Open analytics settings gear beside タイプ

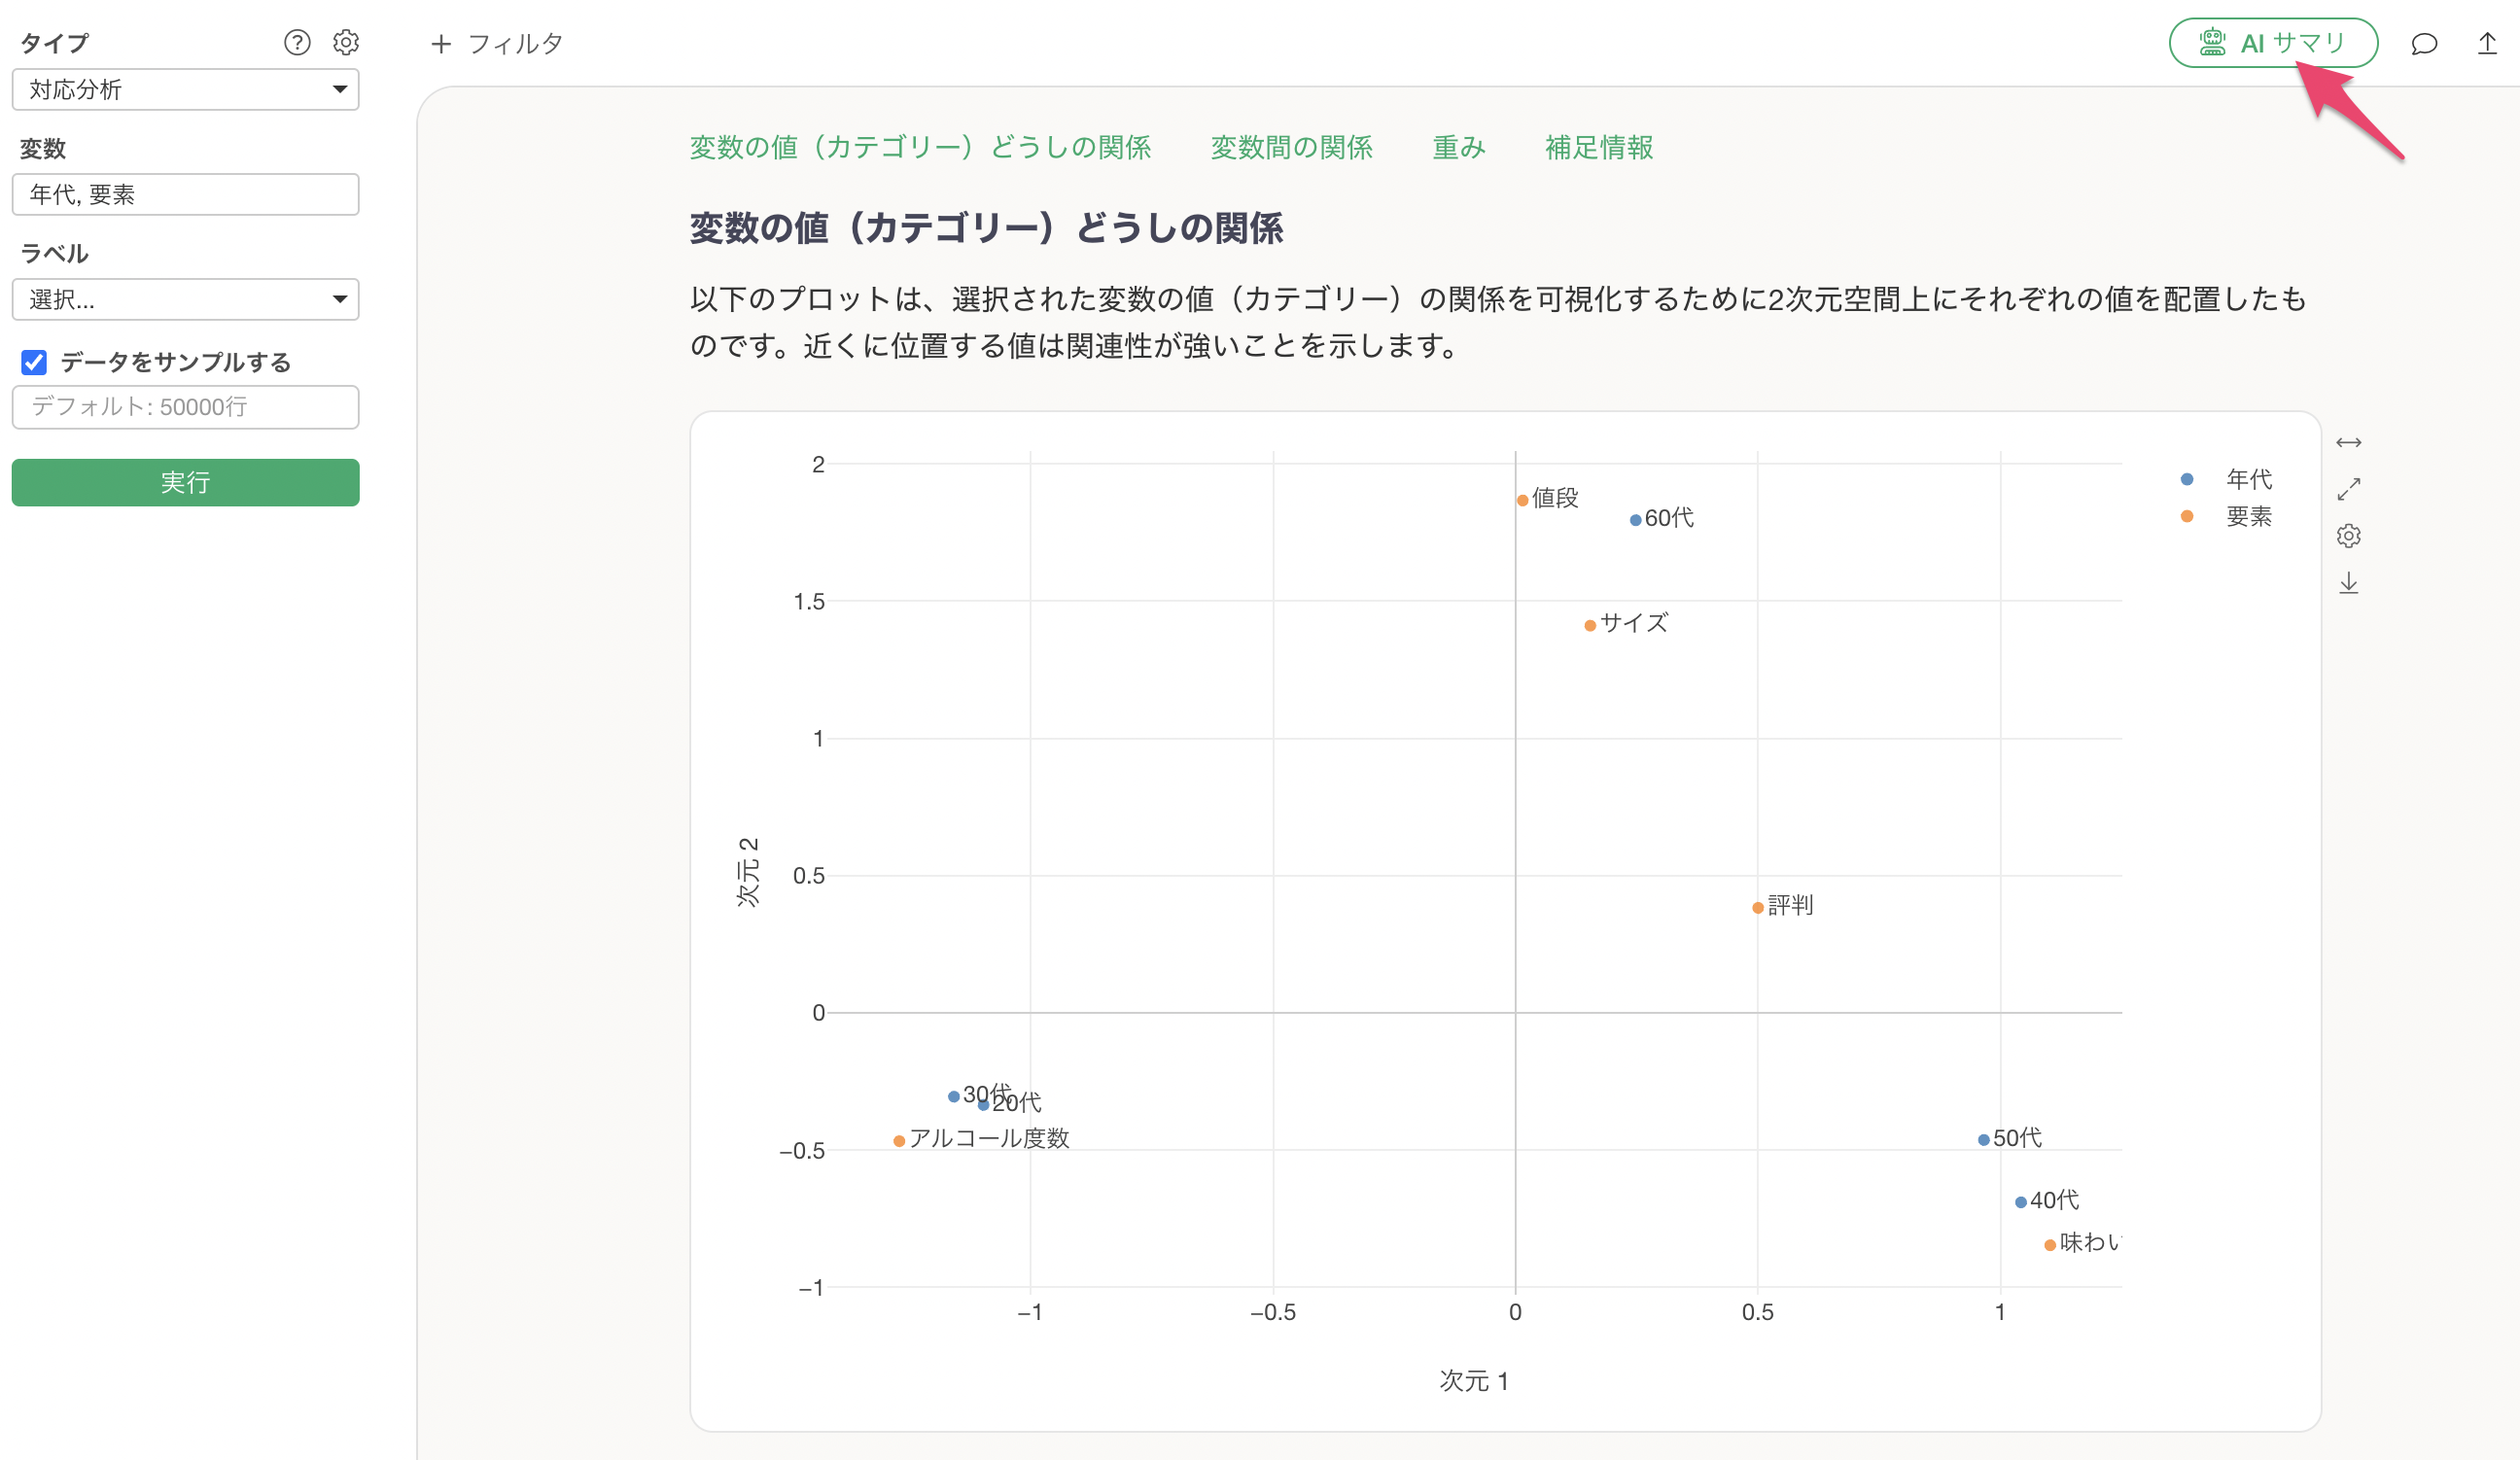346,42
